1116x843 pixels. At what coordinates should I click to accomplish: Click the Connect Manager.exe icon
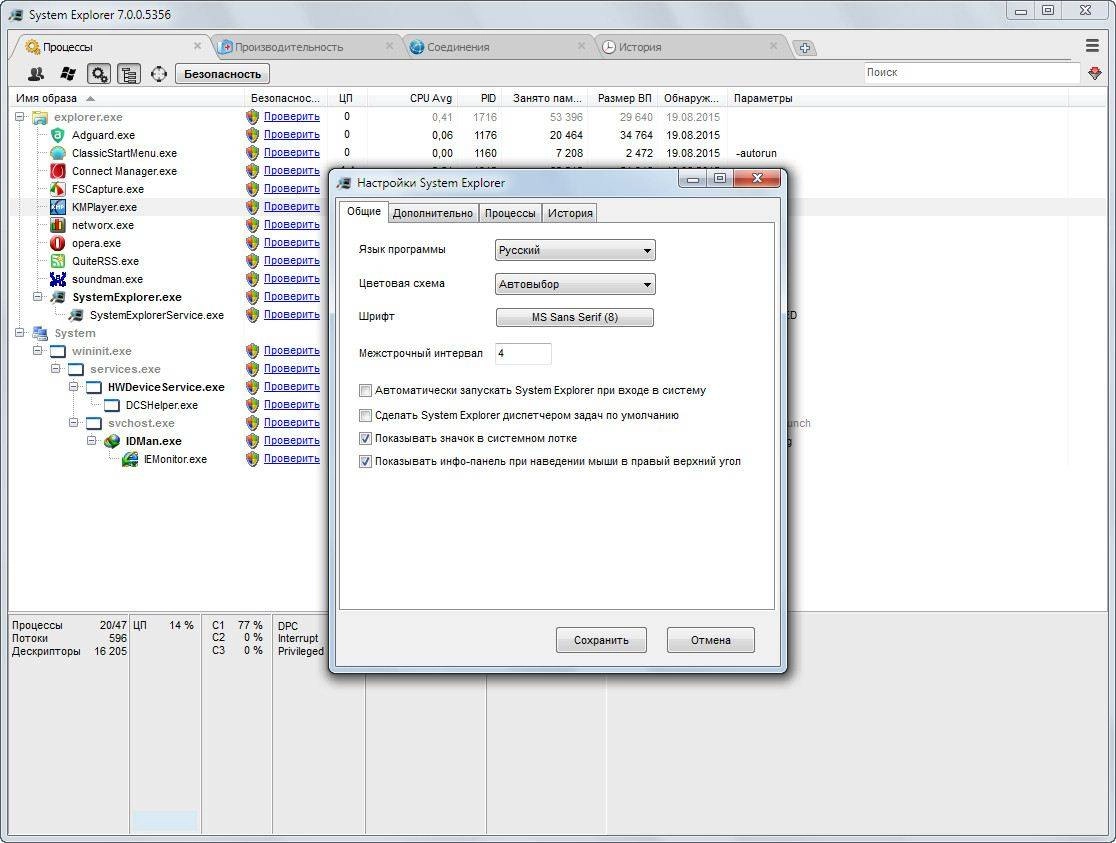tap(58, 171)
